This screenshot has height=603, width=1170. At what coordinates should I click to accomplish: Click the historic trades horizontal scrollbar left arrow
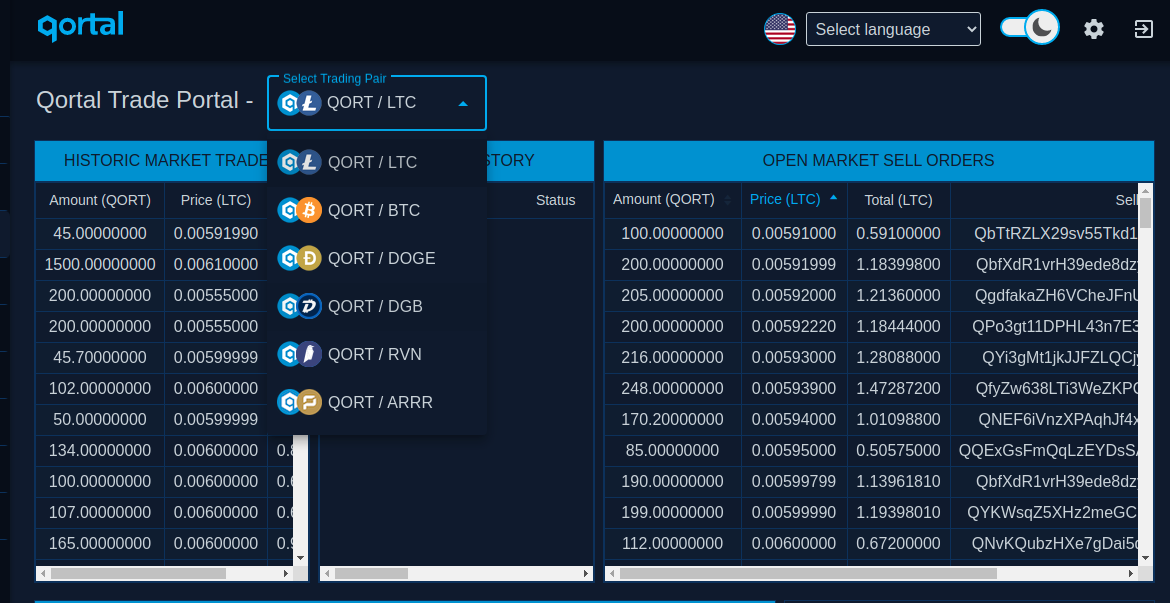43,574
